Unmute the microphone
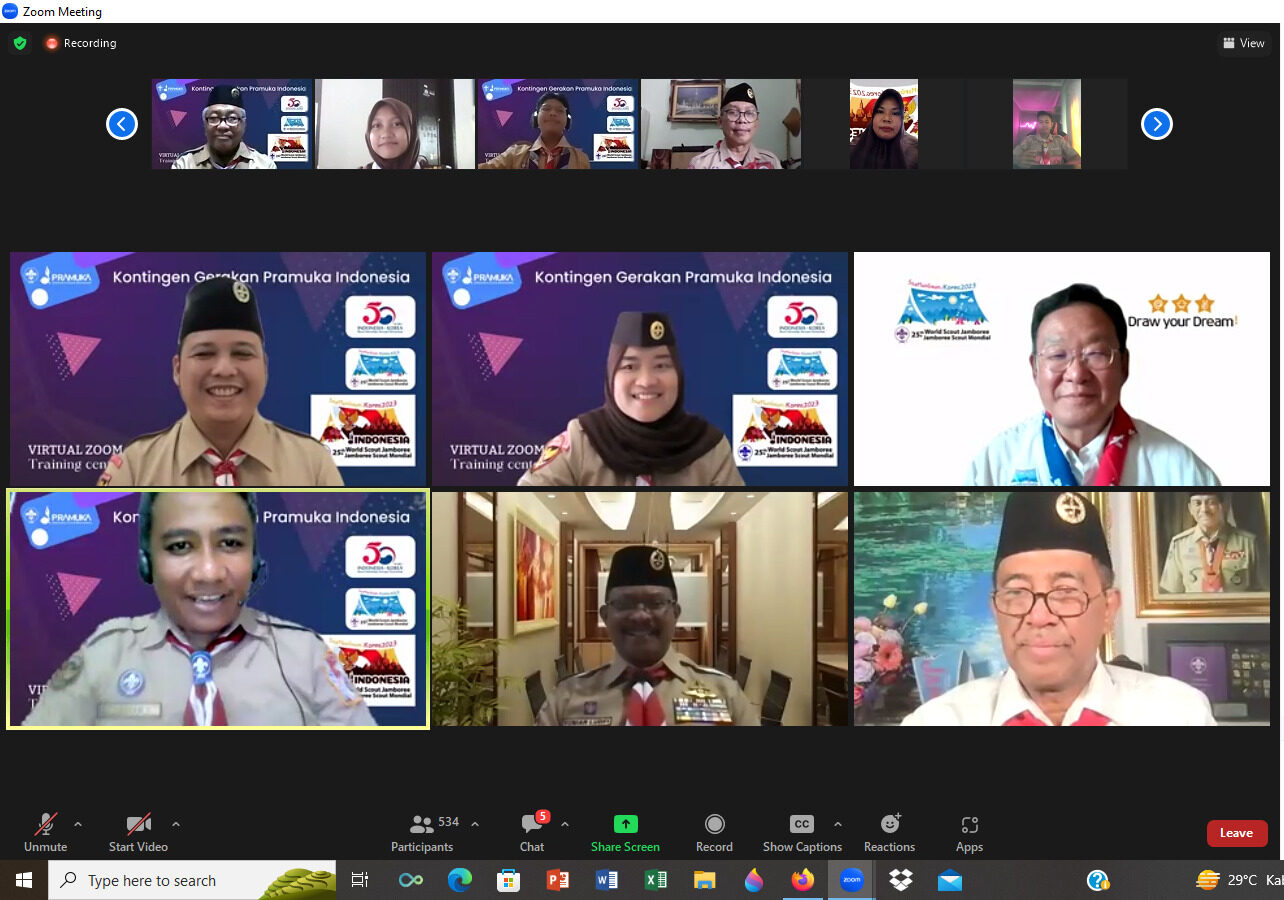Viewport: 1284px width, 900px height. (x=45, y=832)
